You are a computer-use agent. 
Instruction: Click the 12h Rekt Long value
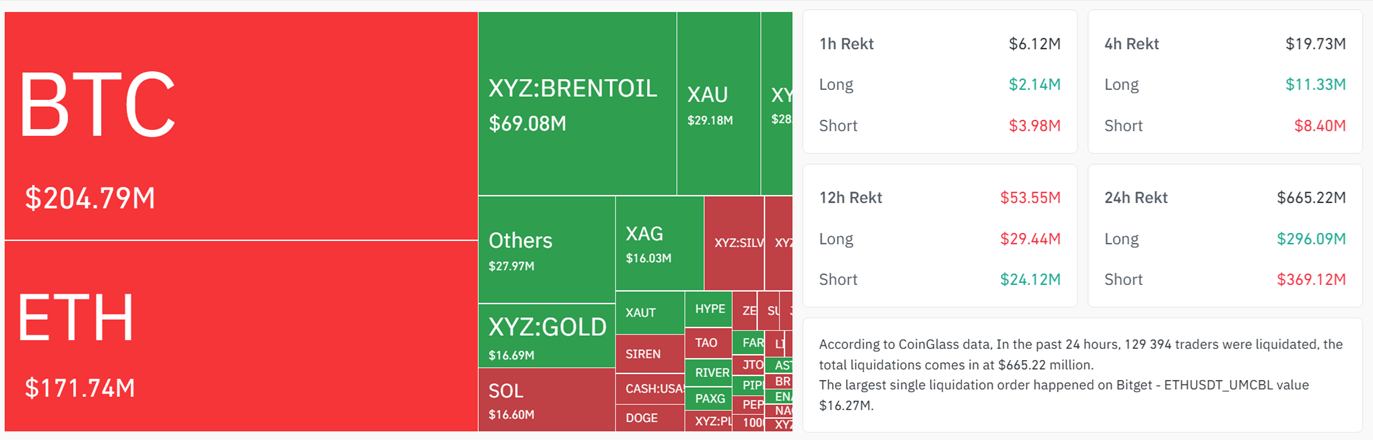1030,239
